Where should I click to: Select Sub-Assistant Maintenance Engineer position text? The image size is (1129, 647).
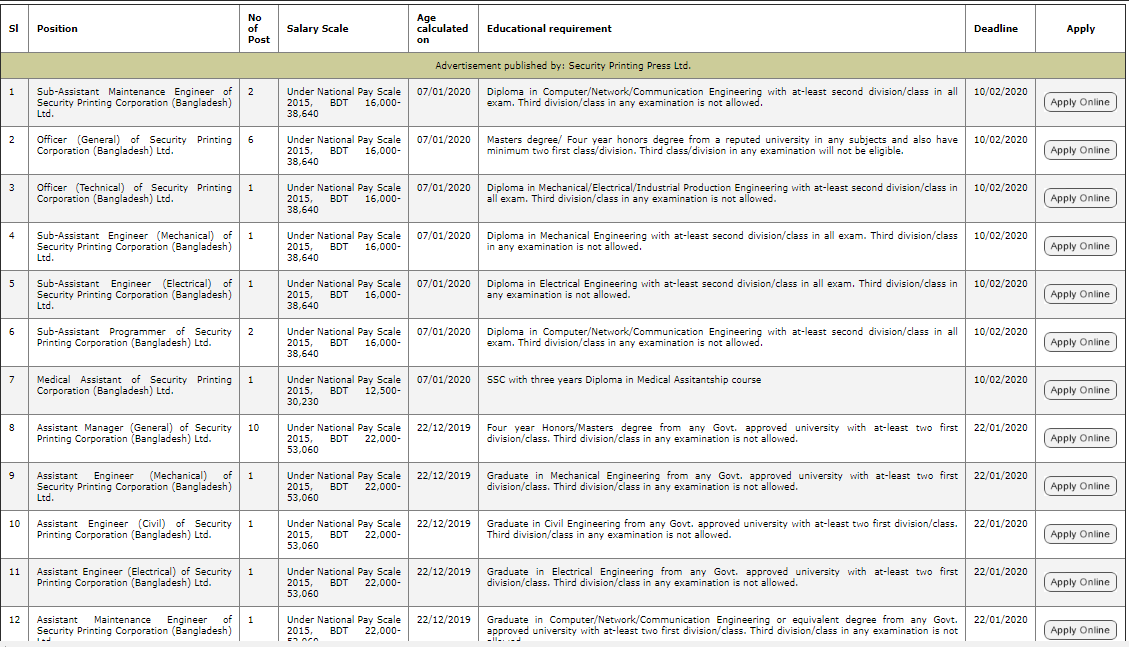(134, 103)
